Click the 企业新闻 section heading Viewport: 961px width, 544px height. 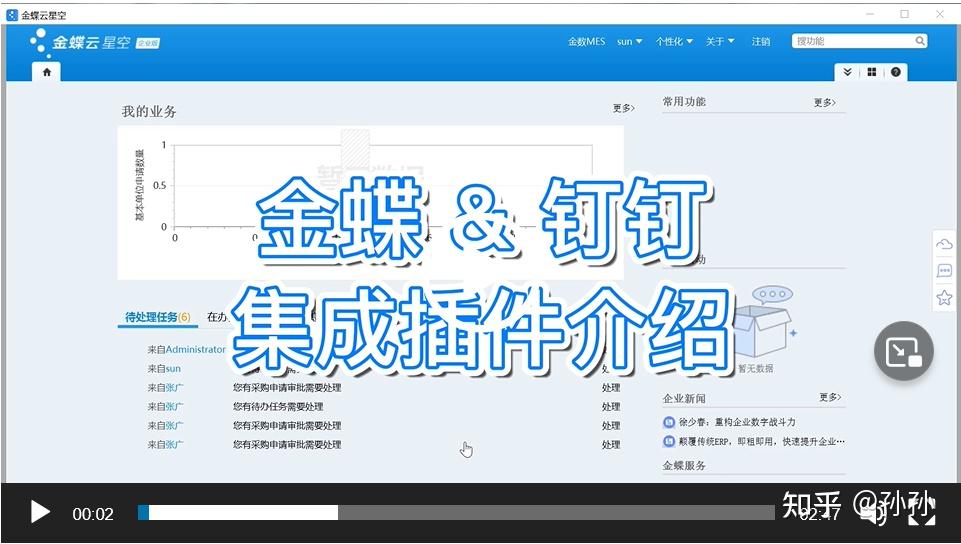pos(684,399)
